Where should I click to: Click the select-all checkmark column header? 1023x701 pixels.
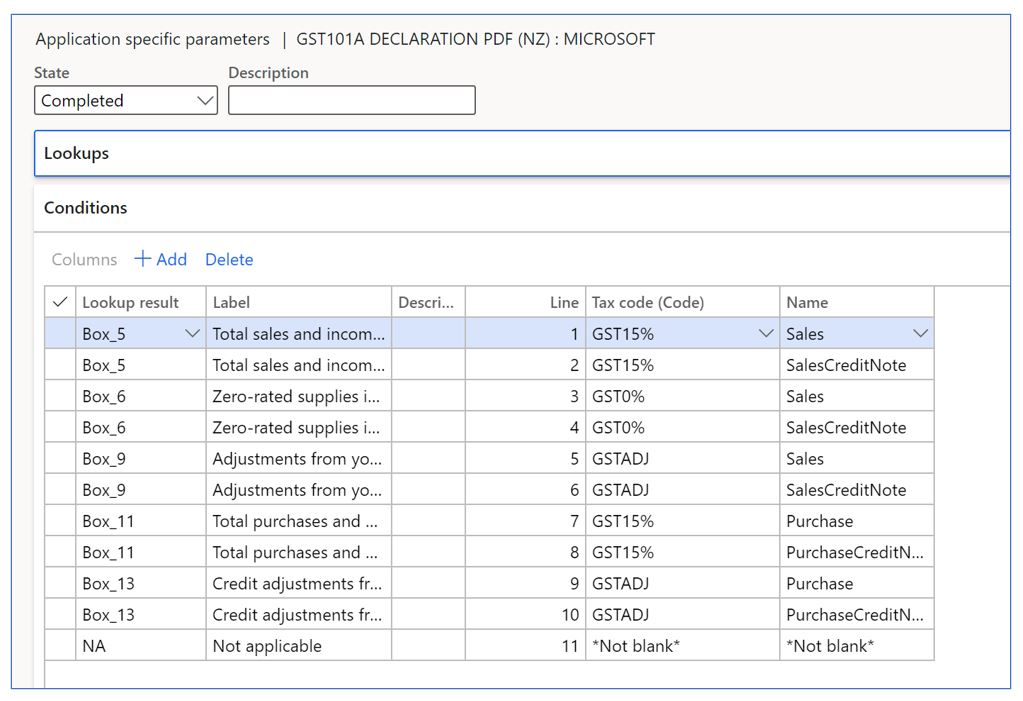[x=60, y=302]
